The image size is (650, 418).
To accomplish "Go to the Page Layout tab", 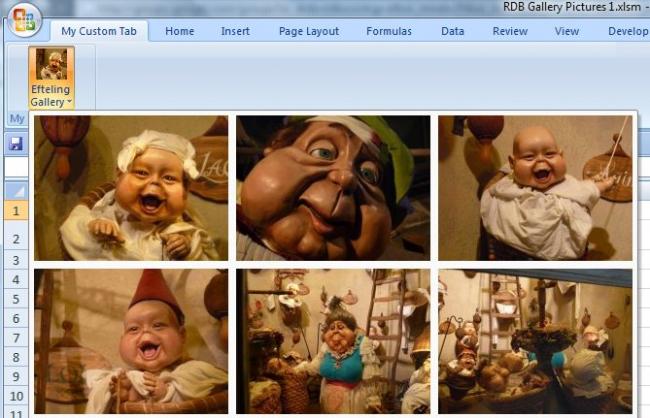I will pyautogui.click(x=308, y=31).
